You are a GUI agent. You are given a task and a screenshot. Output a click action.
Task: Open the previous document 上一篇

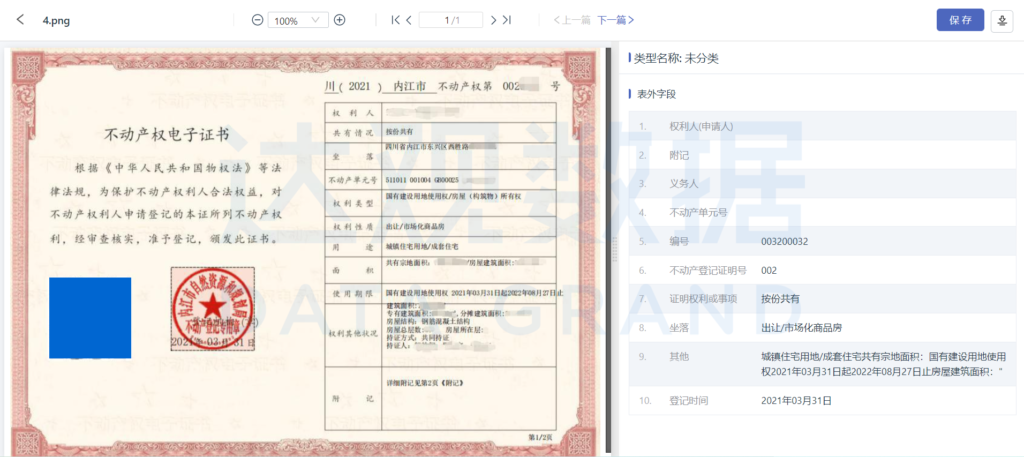click(x=572, y=20)
